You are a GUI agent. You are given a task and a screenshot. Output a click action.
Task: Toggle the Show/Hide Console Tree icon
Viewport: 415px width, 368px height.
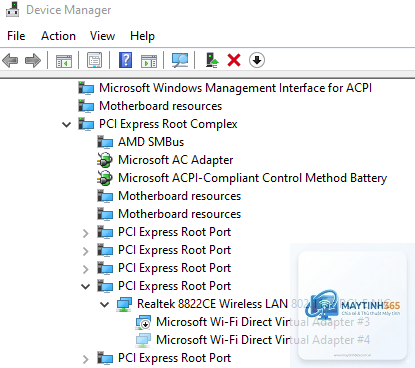click(64, 61)
